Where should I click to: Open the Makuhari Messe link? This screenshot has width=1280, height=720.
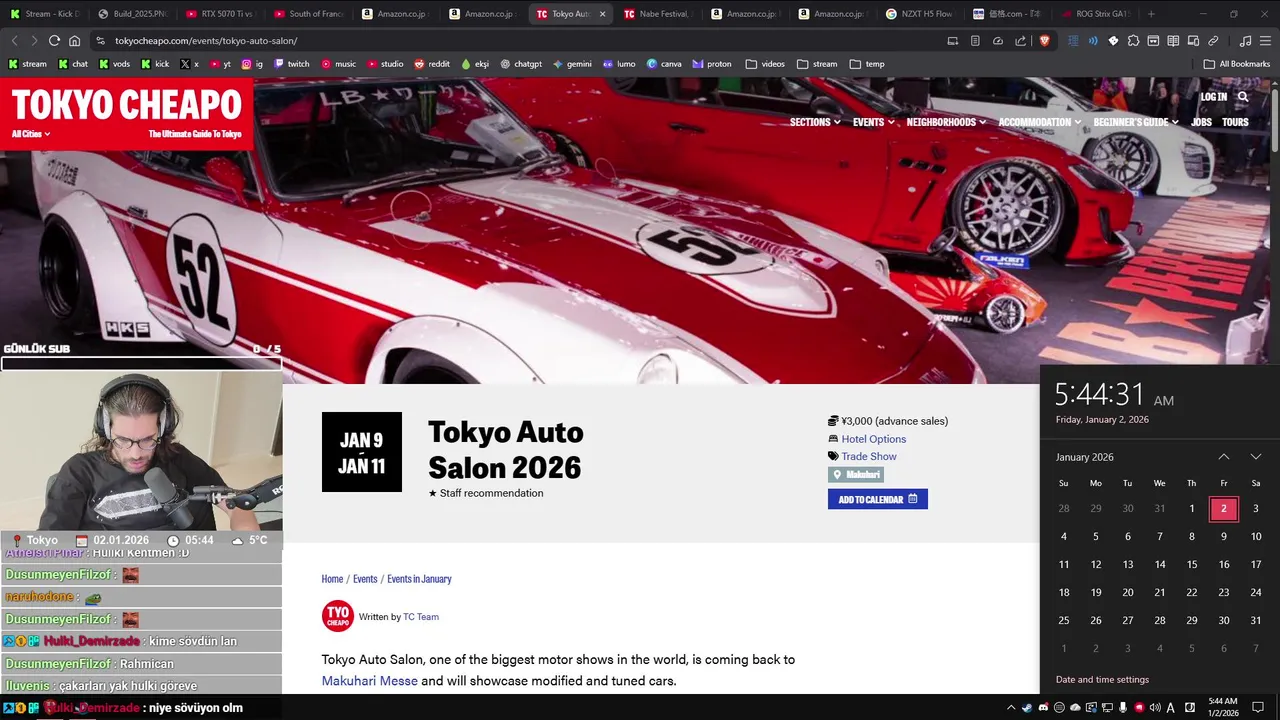370,681
